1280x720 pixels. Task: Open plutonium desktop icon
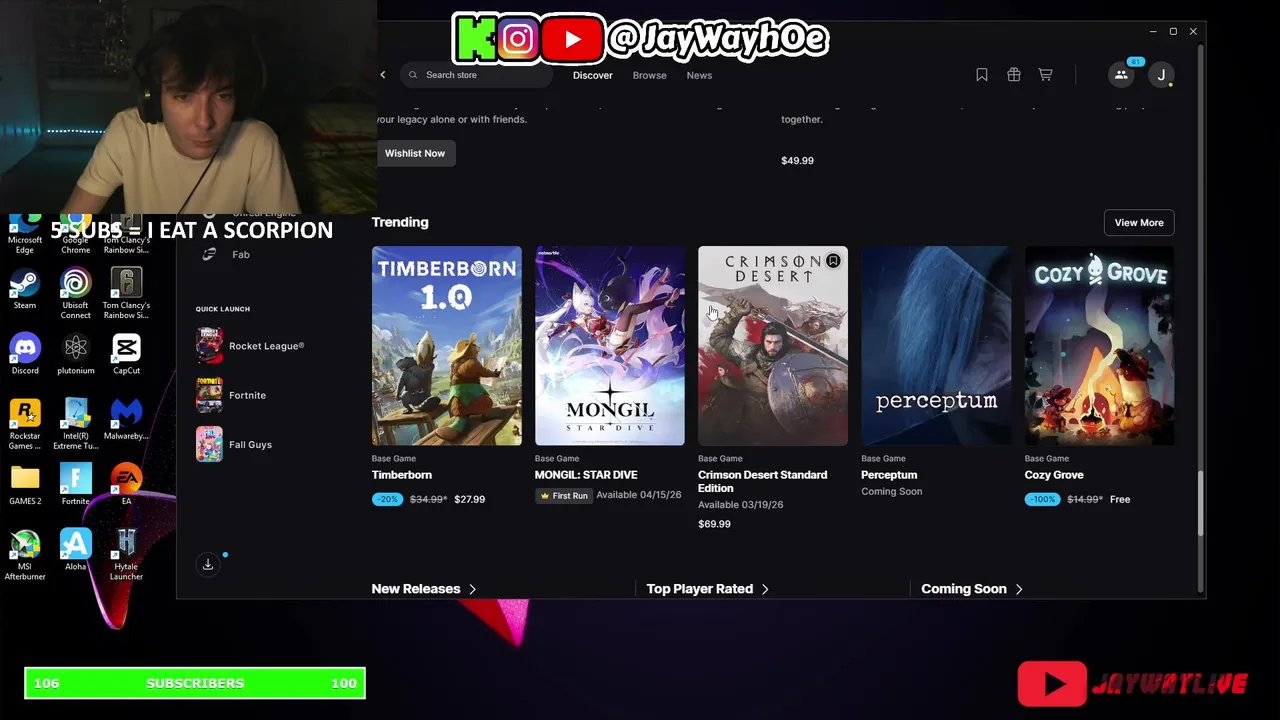click(75, 354)
